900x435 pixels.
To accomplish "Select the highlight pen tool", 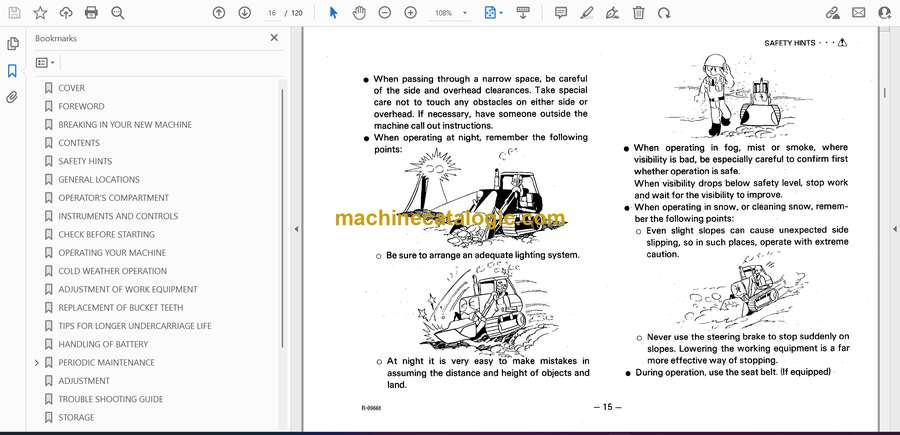I will (x=587, y=13).
